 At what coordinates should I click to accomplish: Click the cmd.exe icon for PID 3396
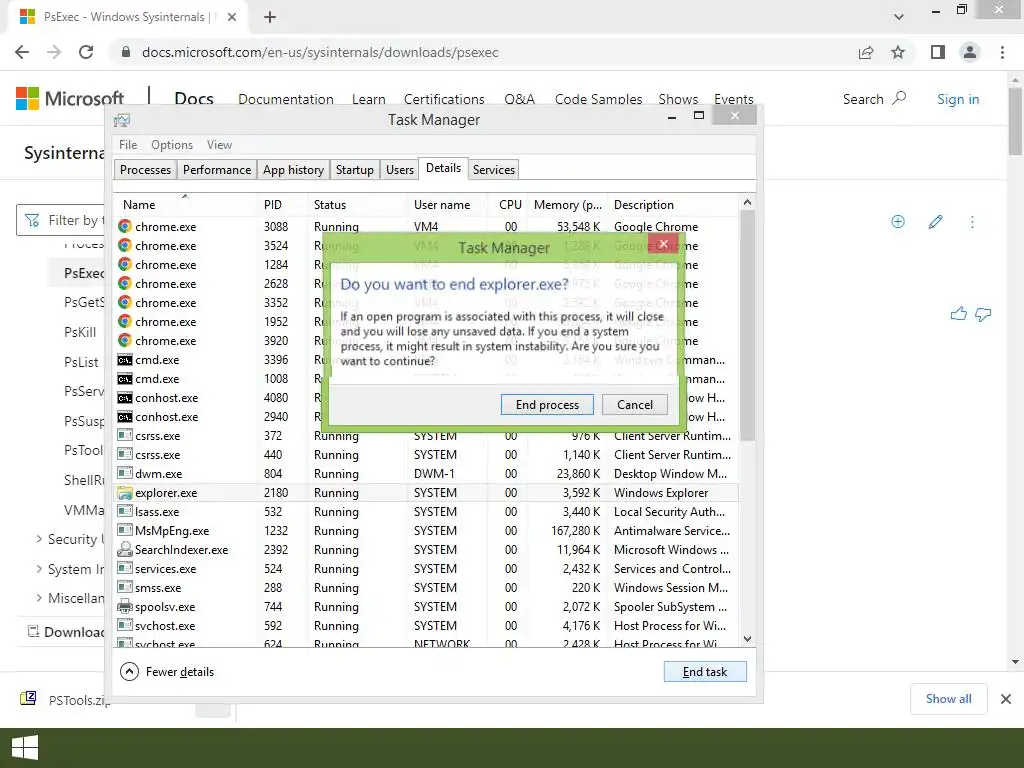(x=125, y=360)
